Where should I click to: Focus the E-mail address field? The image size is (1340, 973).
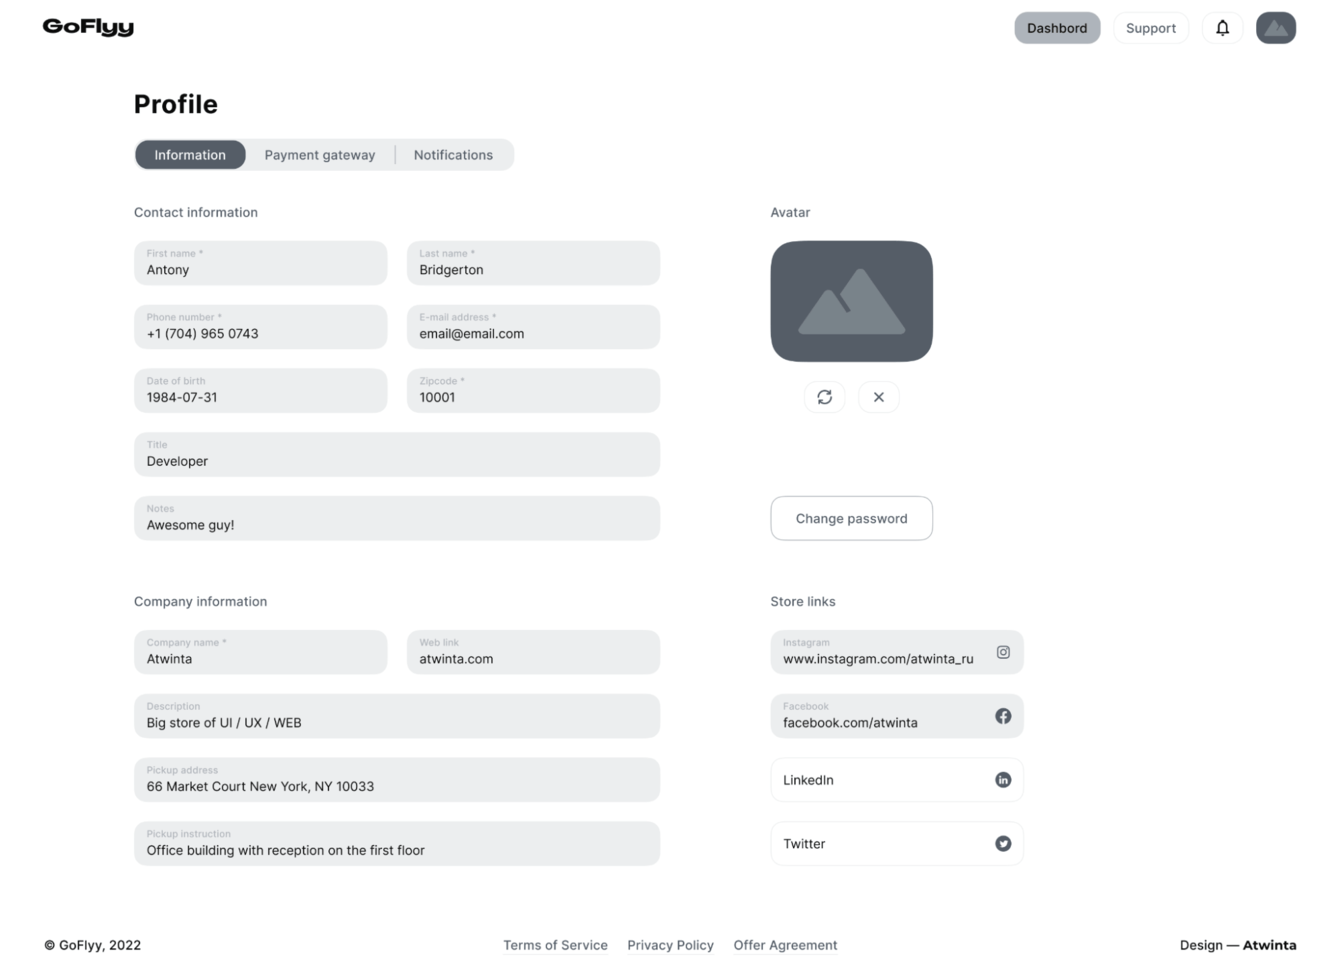(x=533, y=327)
